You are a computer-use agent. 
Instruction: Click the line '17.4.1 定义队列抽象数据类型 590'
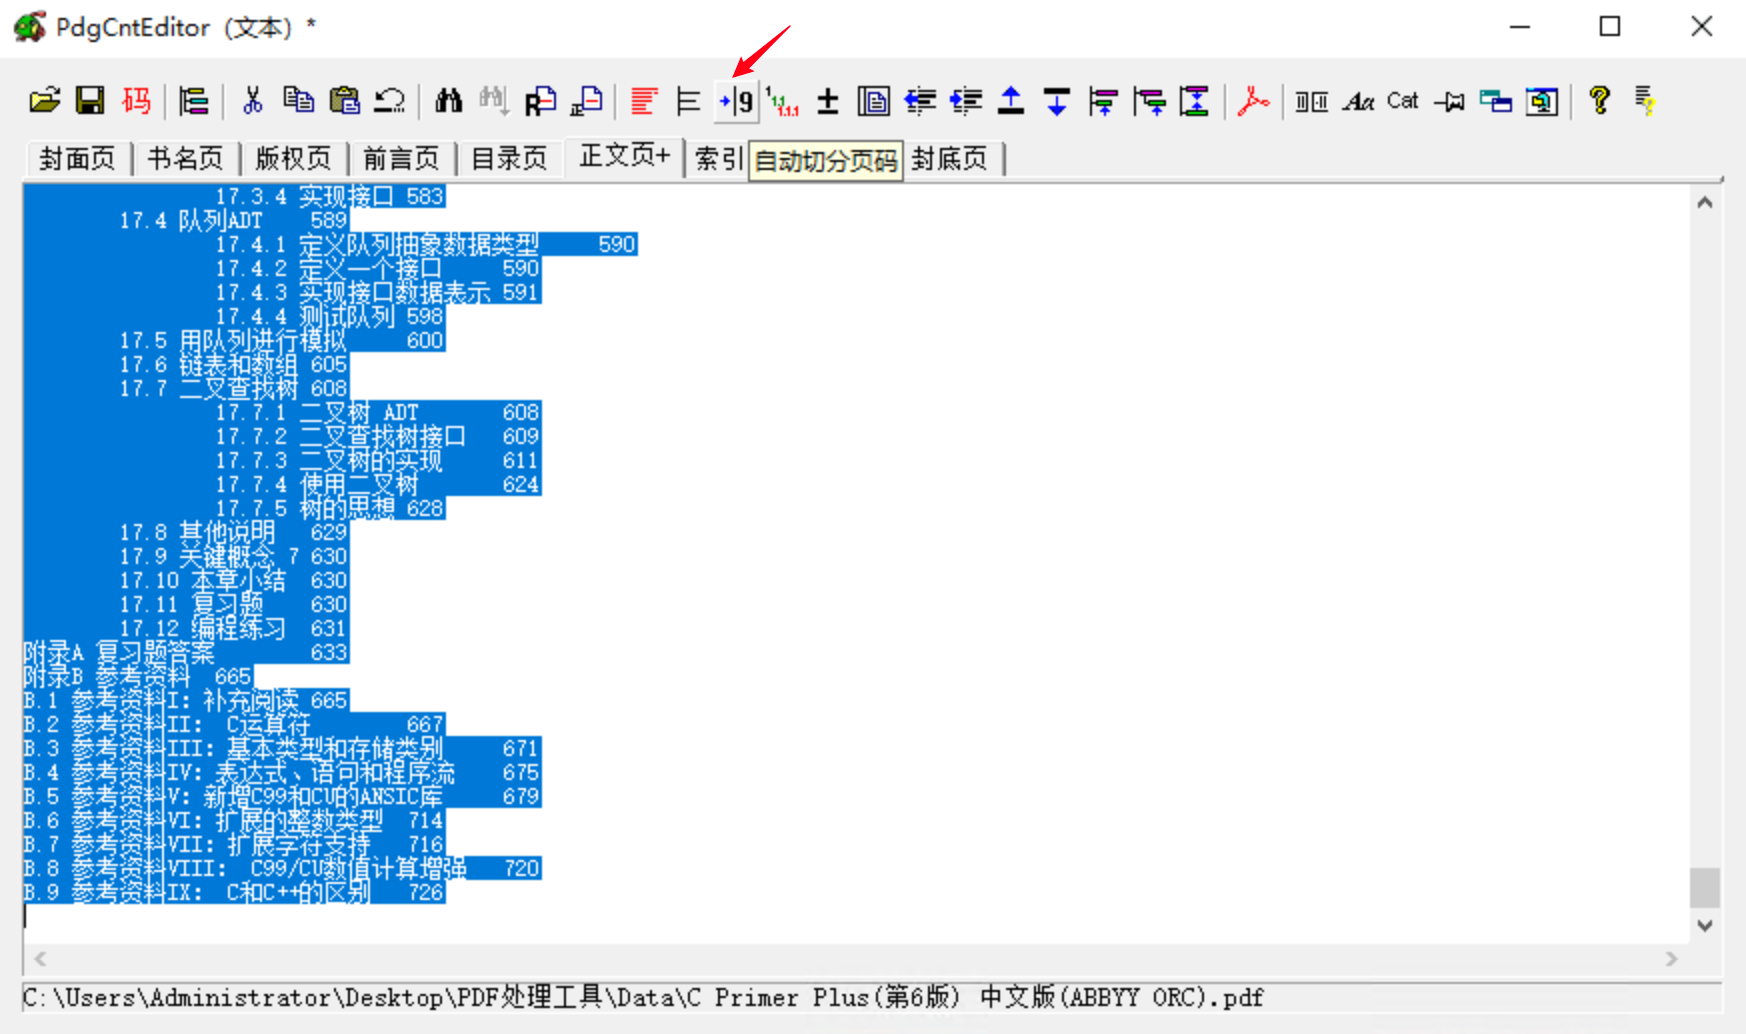pyautogui.click(x=426, y=244)
